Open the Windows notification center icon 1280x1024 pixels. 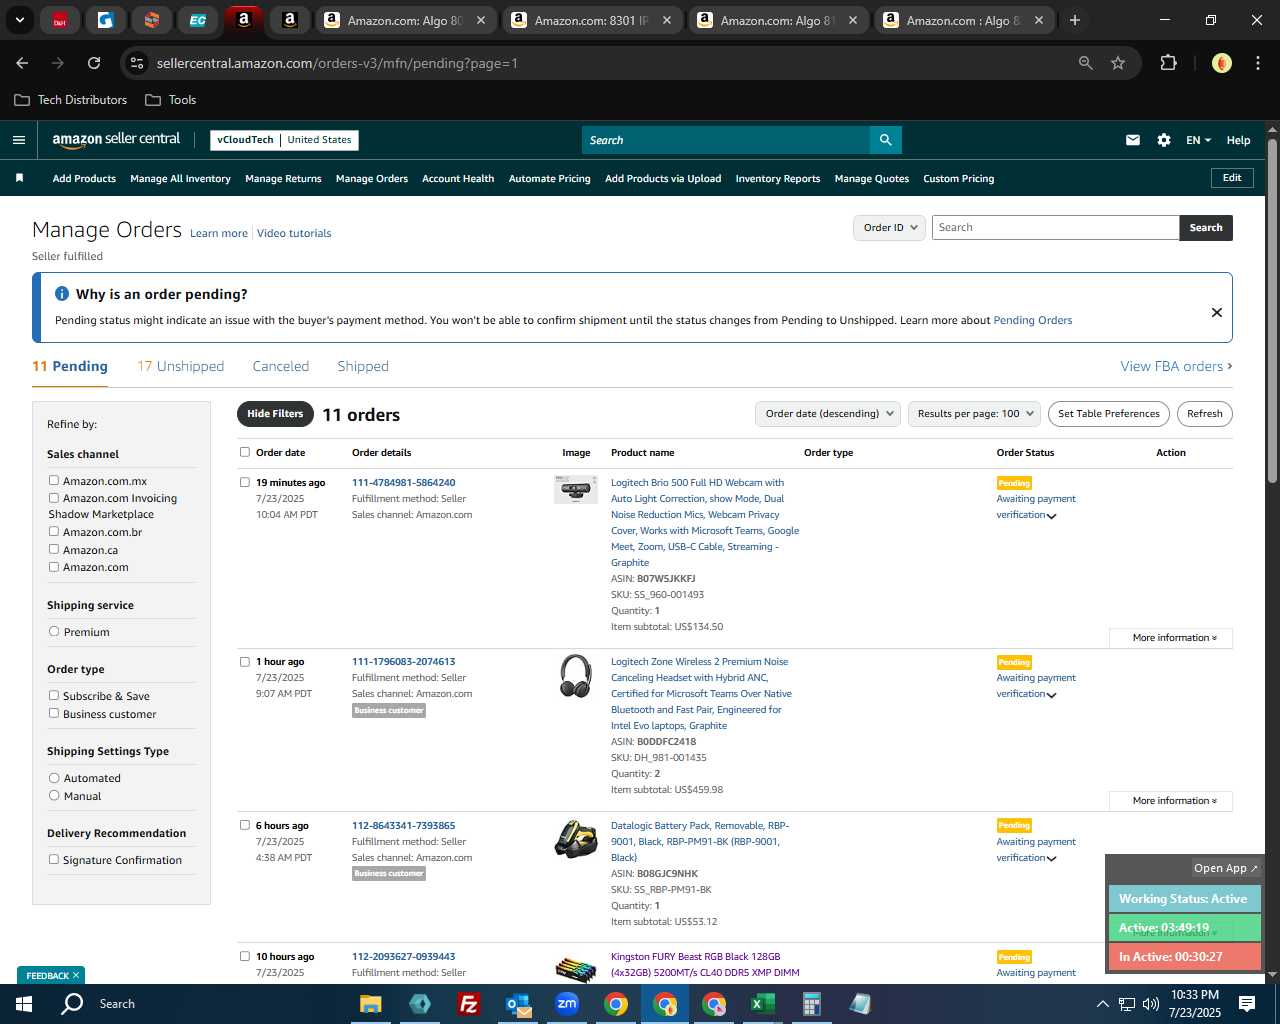coord(1247,1004)
